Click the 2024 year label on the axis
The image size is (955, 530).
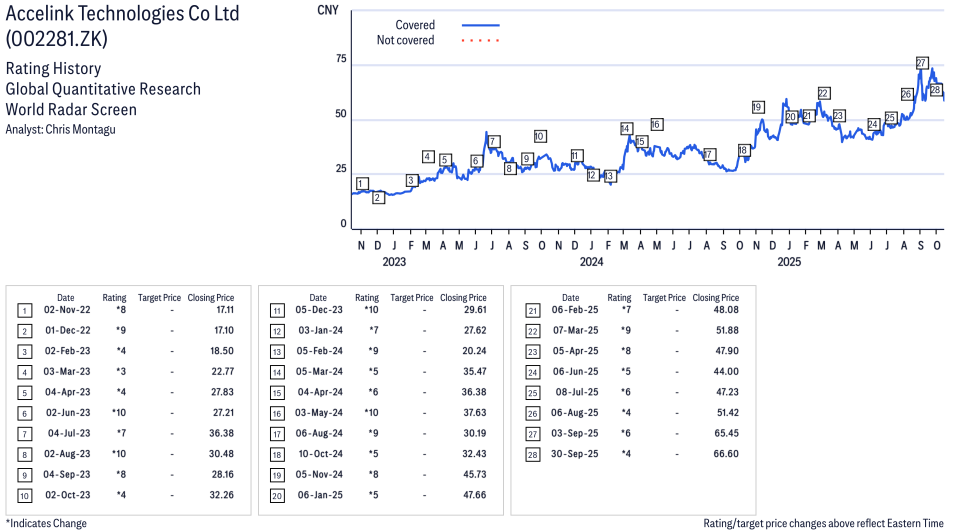pyautogui.click(x=591, y=263)
